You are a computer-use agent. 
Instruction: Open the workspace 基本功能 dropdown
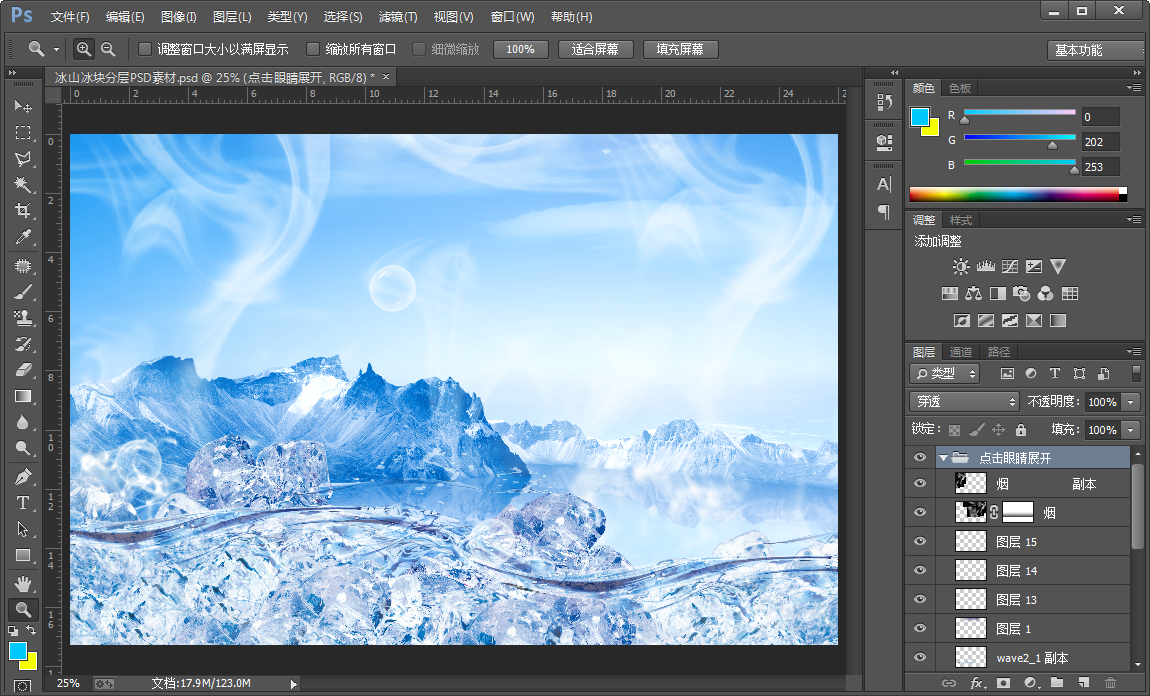click(x=1096, y=50)
